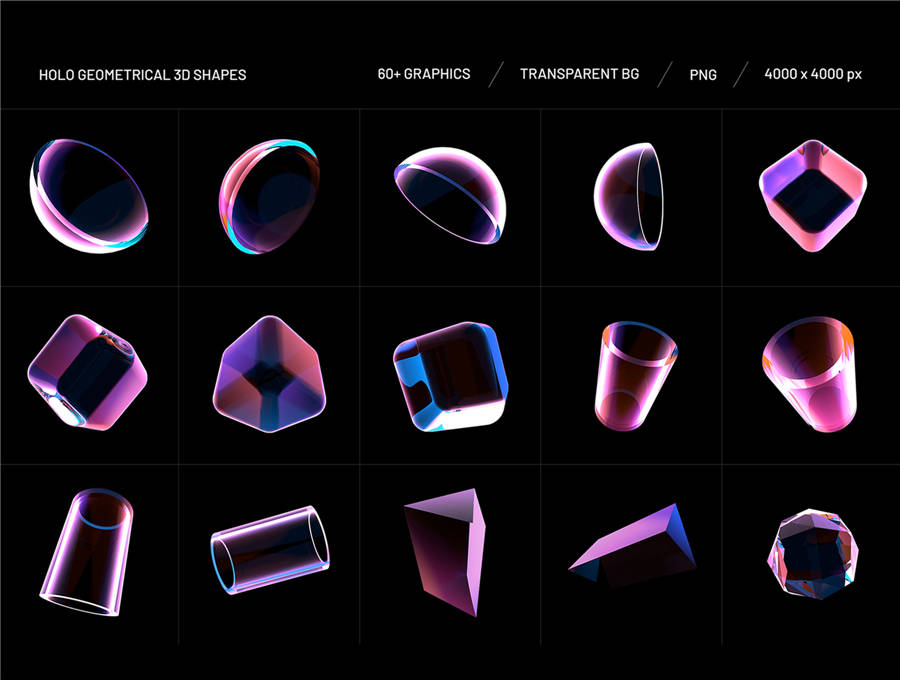
Task: Click the HOLO GEOMETRICAL 3D SHAPES title
Action: 142,75
